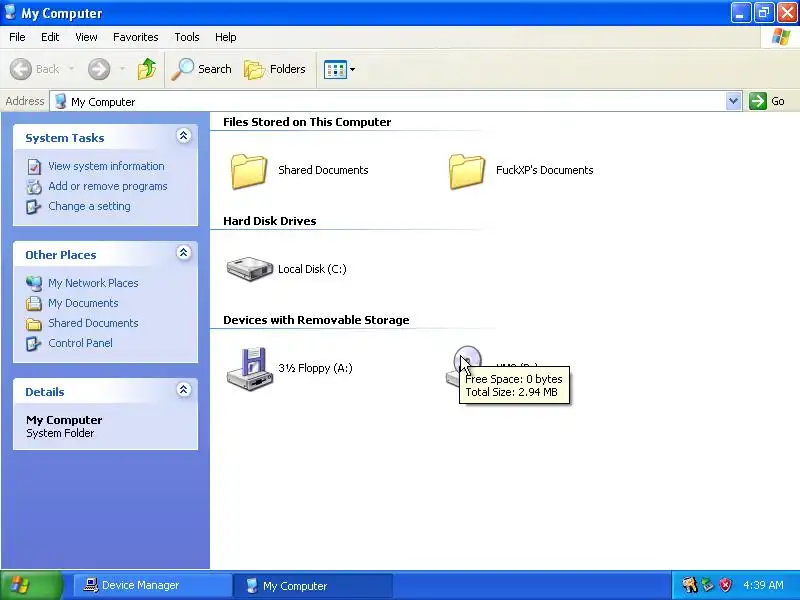Open the Tools menu
Viewport: 800px width, 600px height.
[x=187, y=37]
